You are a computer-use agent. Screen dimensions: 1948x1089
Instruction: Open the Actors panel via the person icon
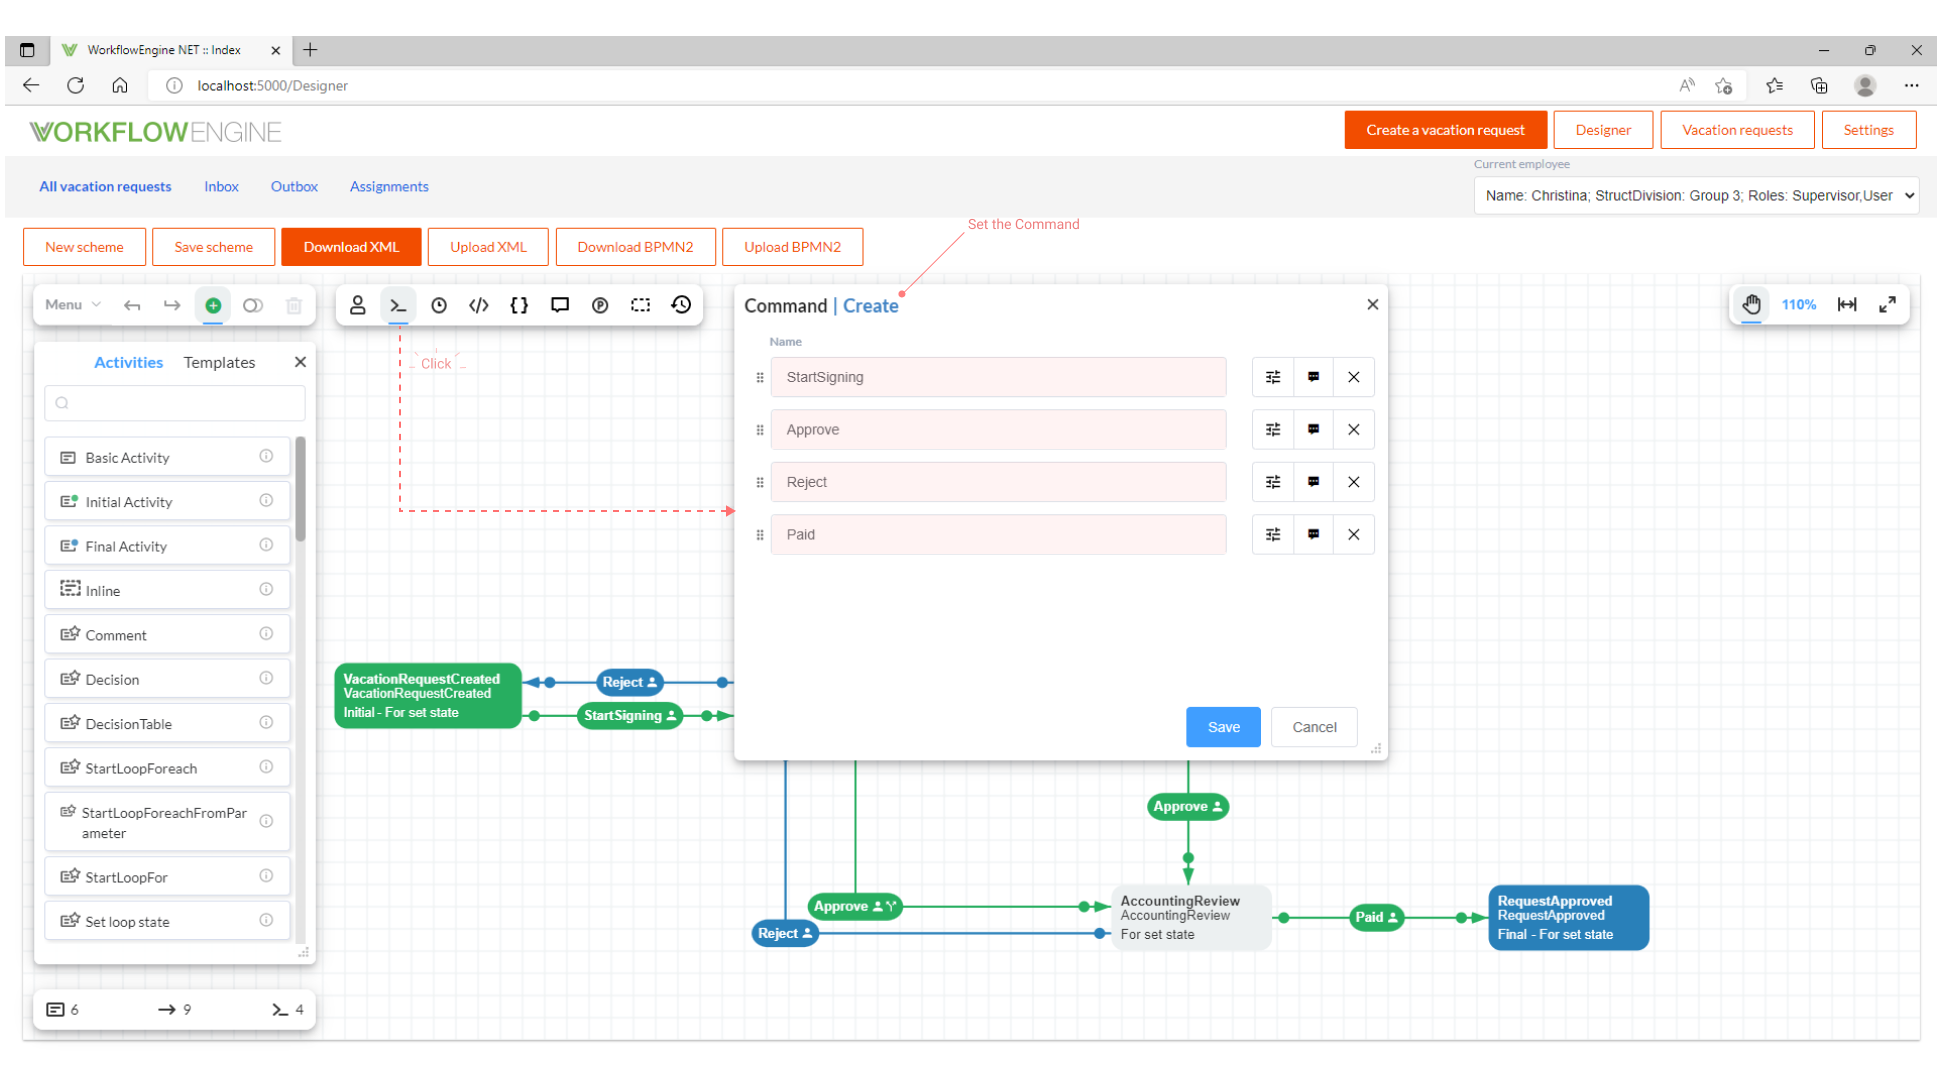(x=357, y=305)
